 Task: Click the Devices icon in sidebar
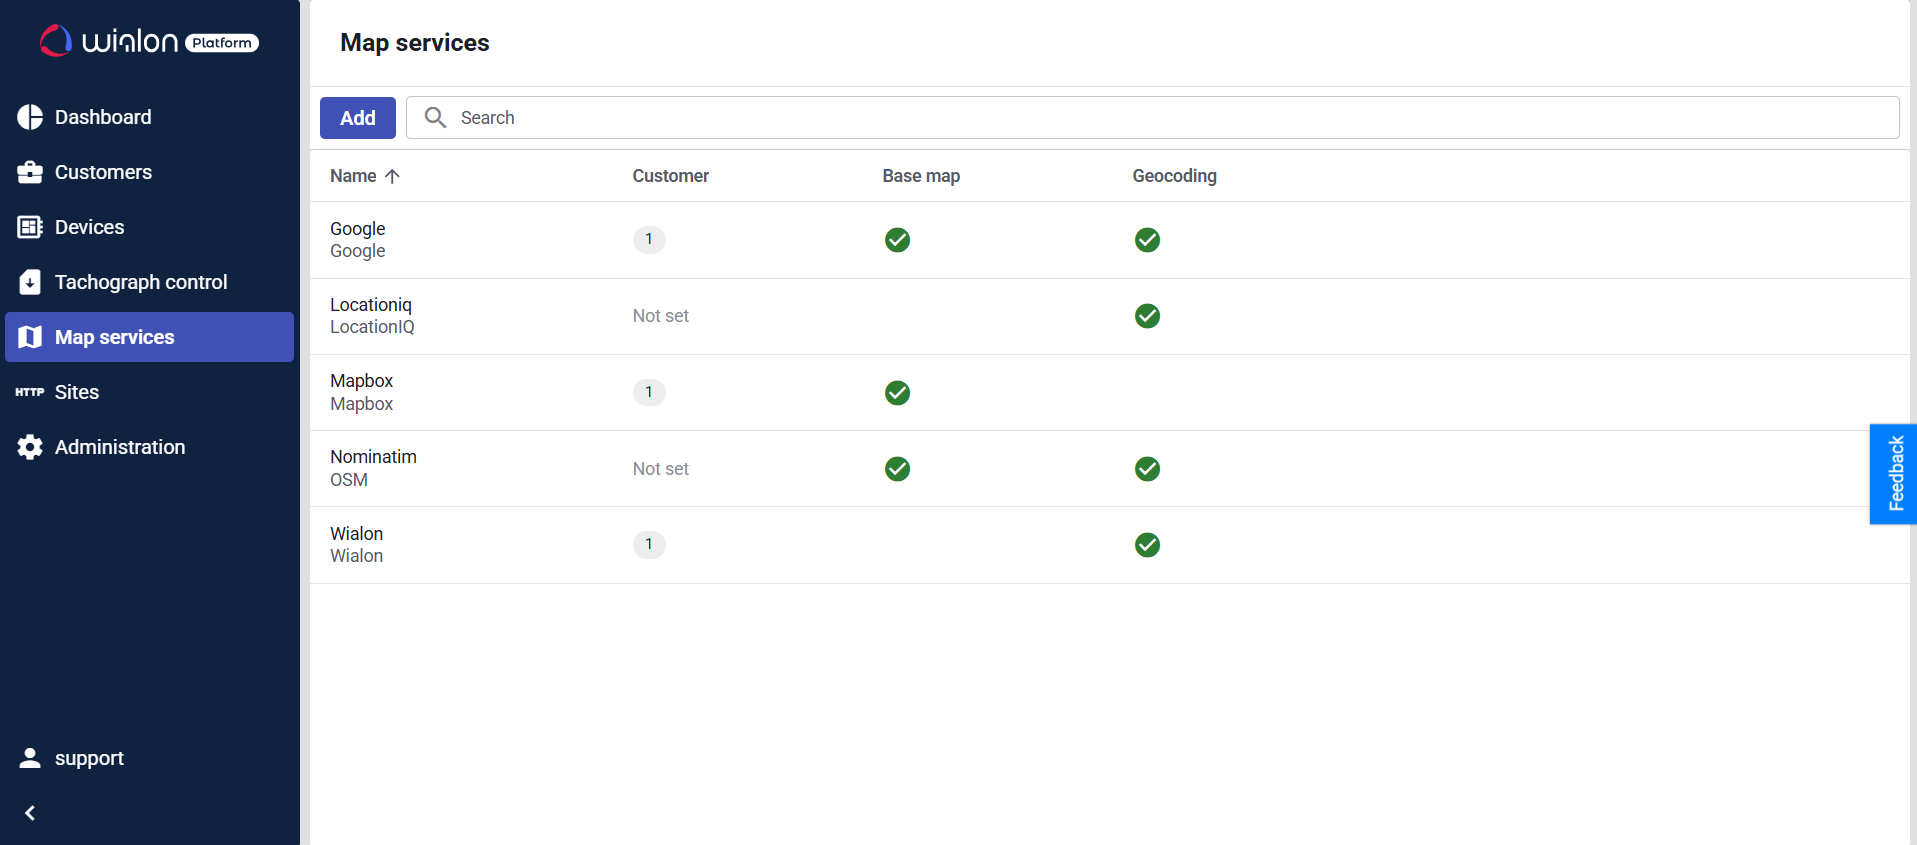click(x=30, y=227)
